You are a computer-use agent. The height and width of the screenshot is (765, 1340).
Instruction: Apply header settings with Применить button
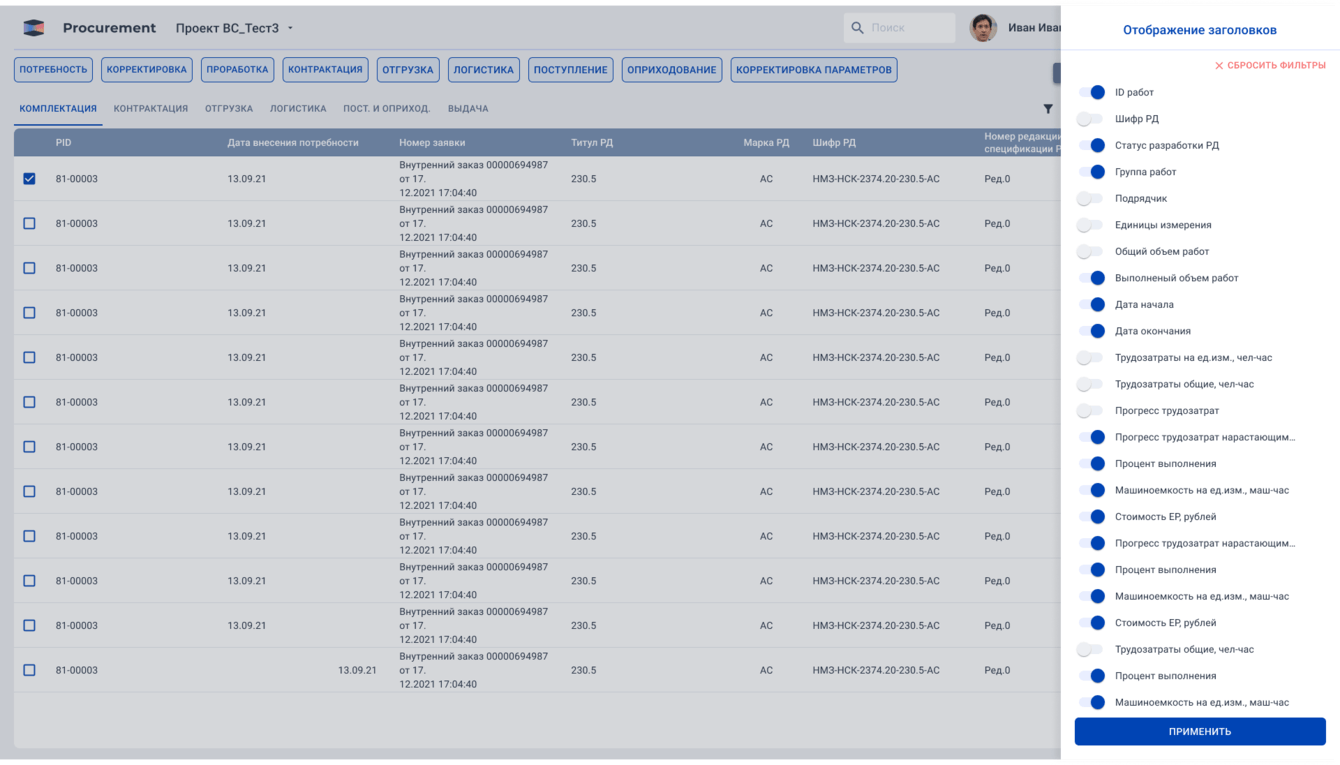coord(1200,731)
